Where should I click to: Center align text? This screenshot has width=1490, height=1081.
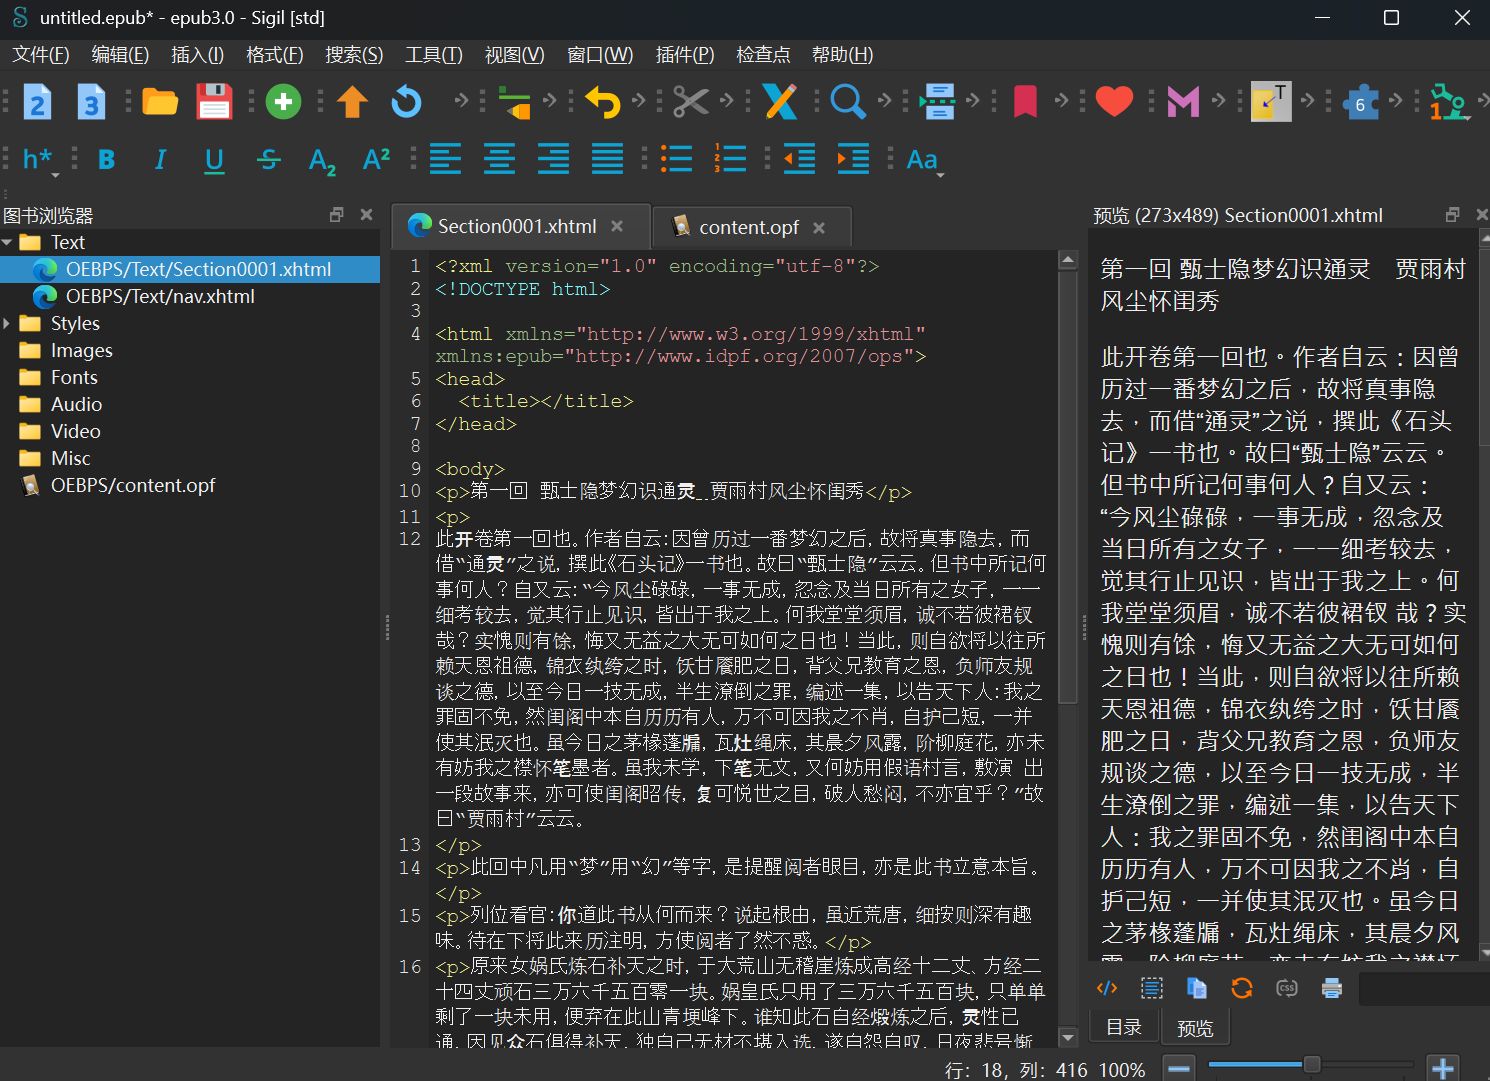pyautogui.click(x=499, y=160)
